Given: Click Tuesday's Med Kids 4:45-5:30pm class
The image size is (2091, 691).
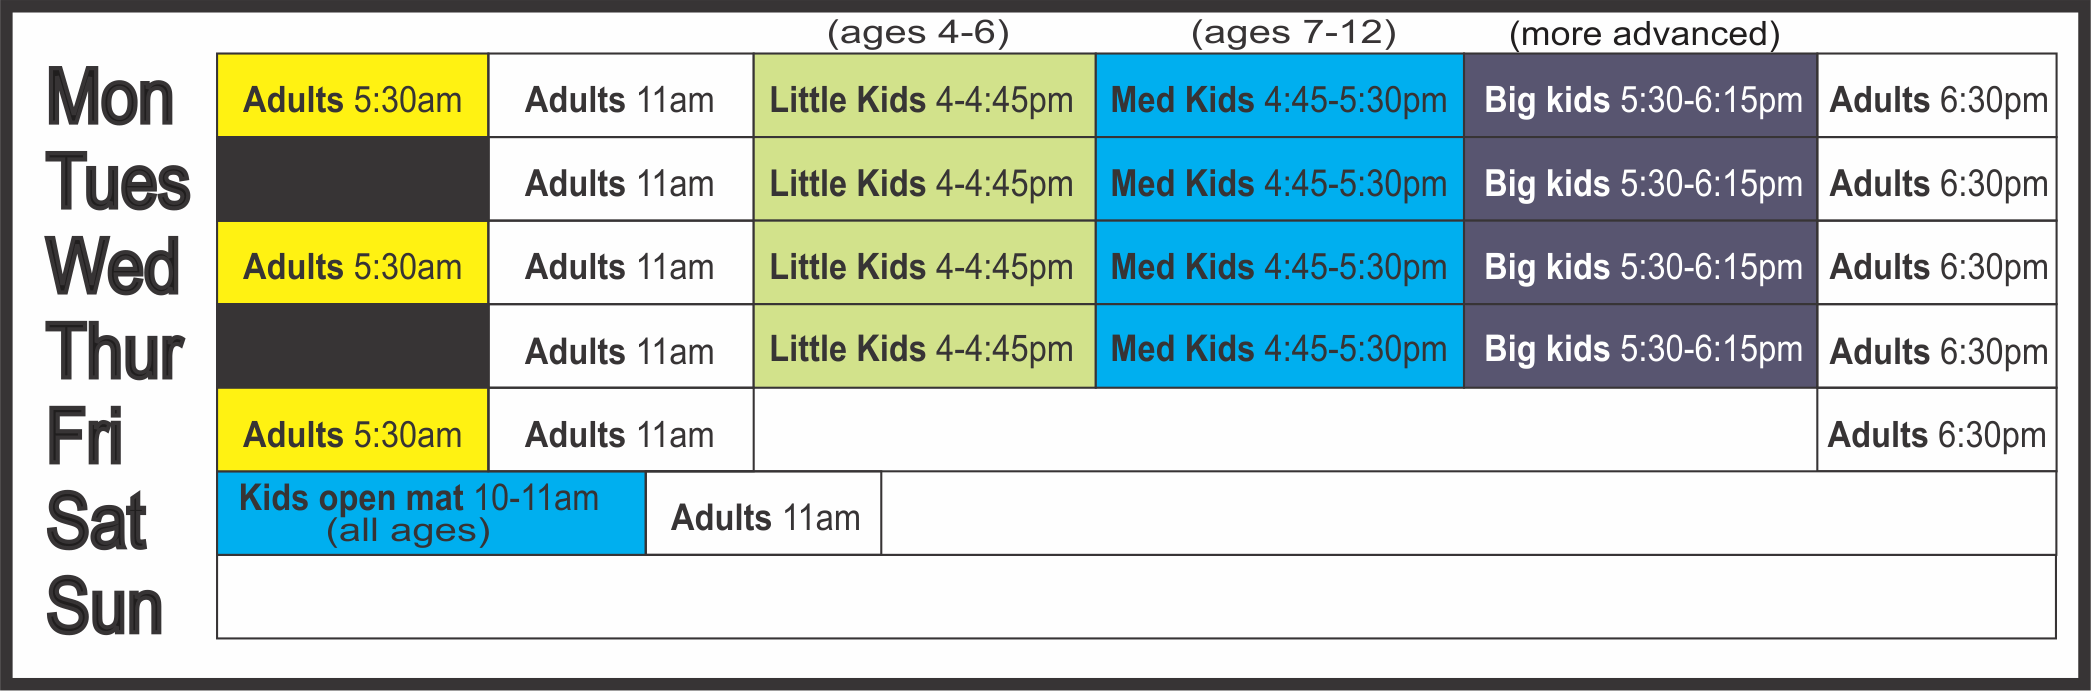Looking at the screenshot, I should [1279, 180].
